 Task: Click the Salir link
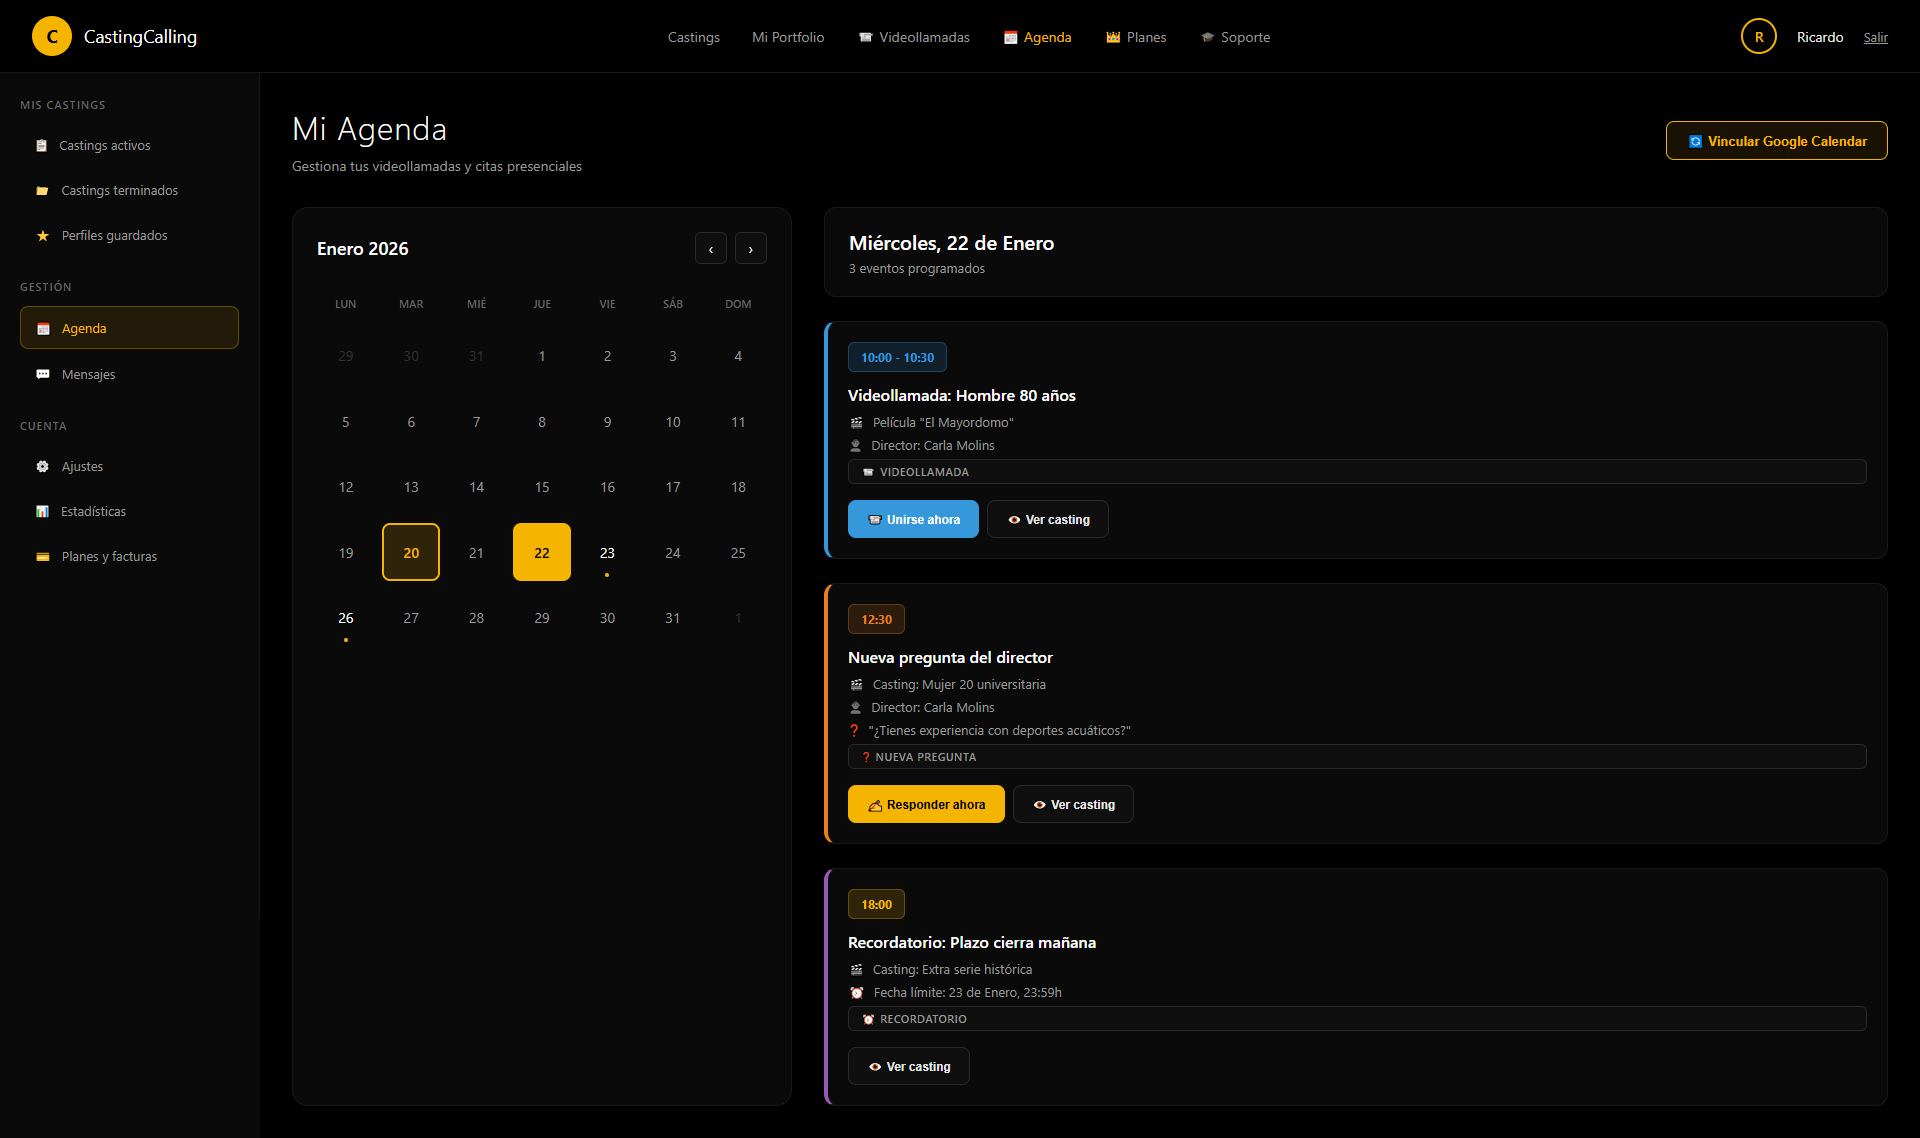1875,37
